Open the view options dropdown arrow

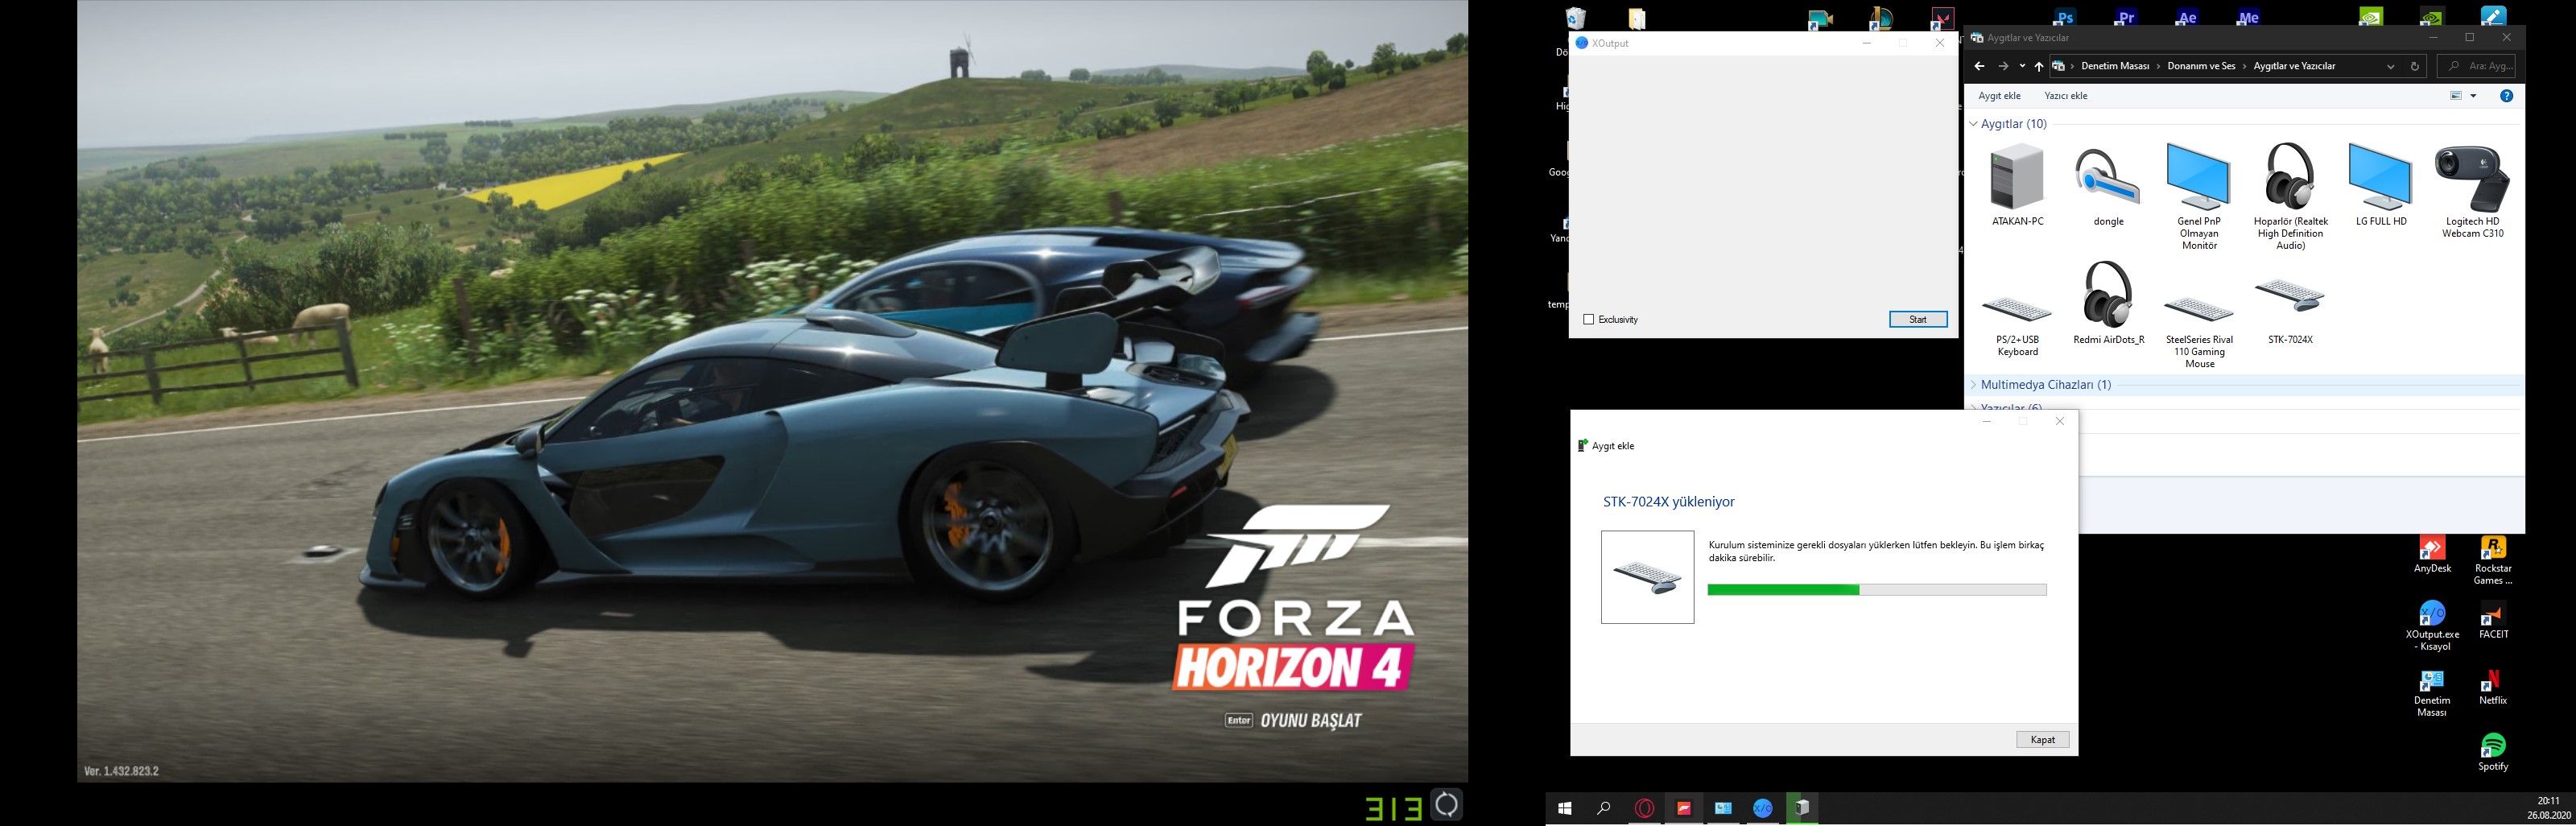tap(2473, 96)
